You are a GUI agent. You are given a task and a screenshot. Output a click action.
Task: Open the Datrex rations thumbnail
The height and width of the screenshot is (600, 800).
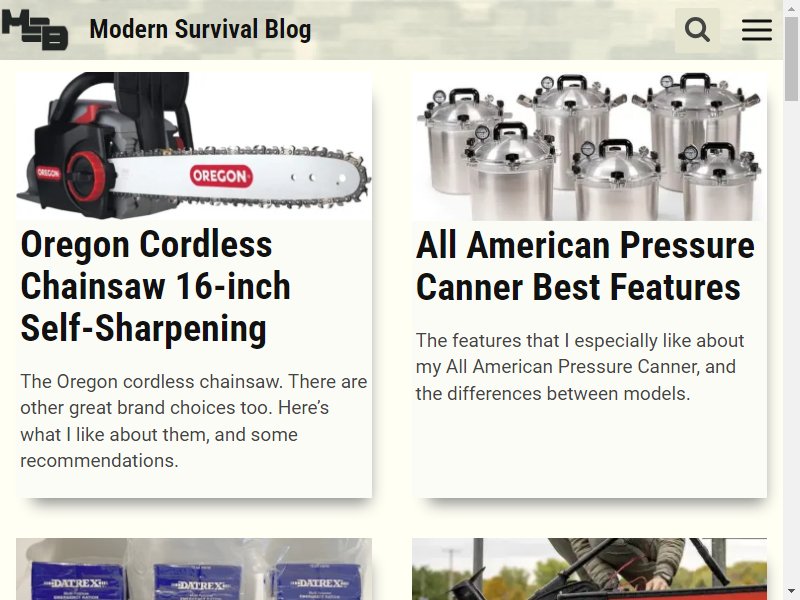(194, 569)
